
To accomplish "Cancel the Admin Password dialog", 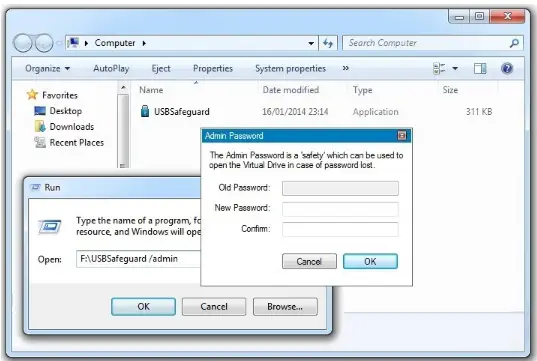I will pos(309,261).
